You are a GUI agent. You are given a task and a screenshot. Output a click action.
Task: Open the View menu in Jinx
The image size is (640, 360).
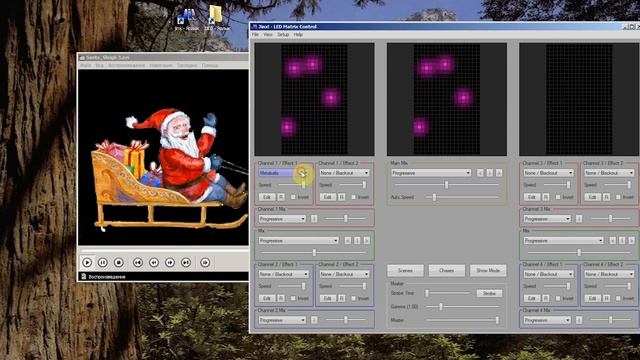268,35
